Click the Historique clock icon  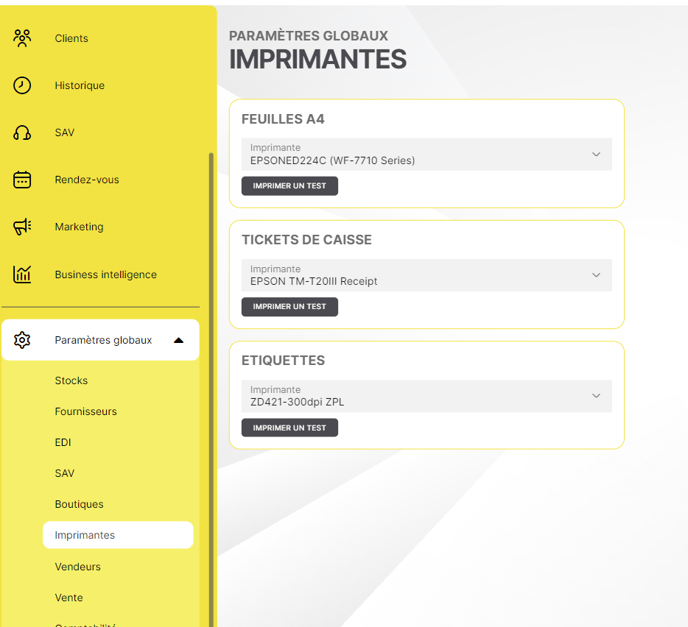pyautogui.click(x=22, y=85)
